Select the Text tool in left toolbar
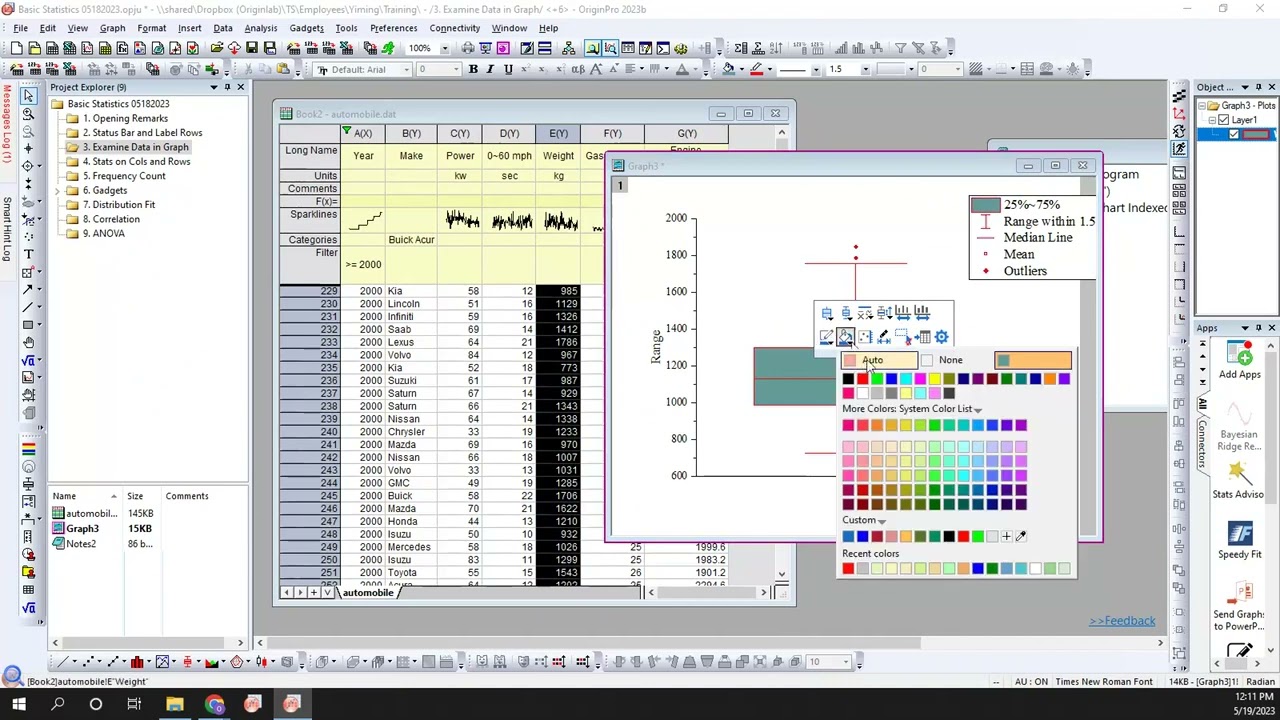 28,254
